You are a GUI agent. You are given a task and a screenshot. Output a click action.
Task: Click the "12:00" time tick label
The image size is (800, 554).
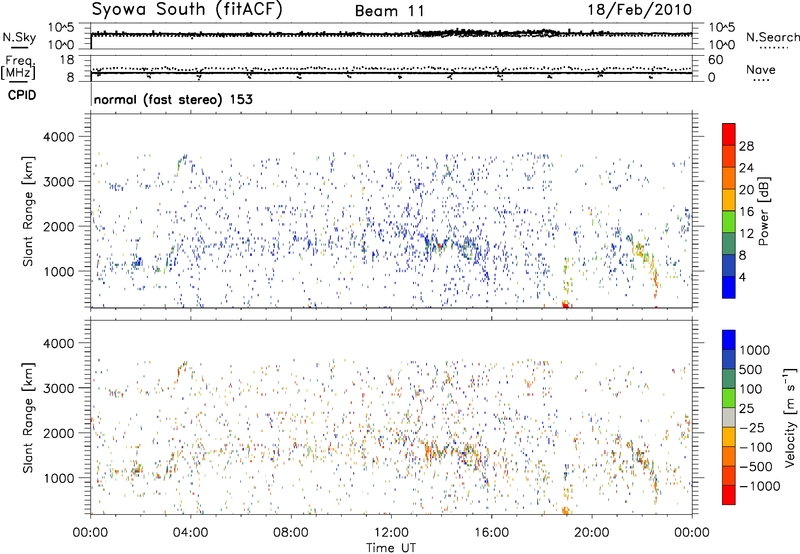391,533
